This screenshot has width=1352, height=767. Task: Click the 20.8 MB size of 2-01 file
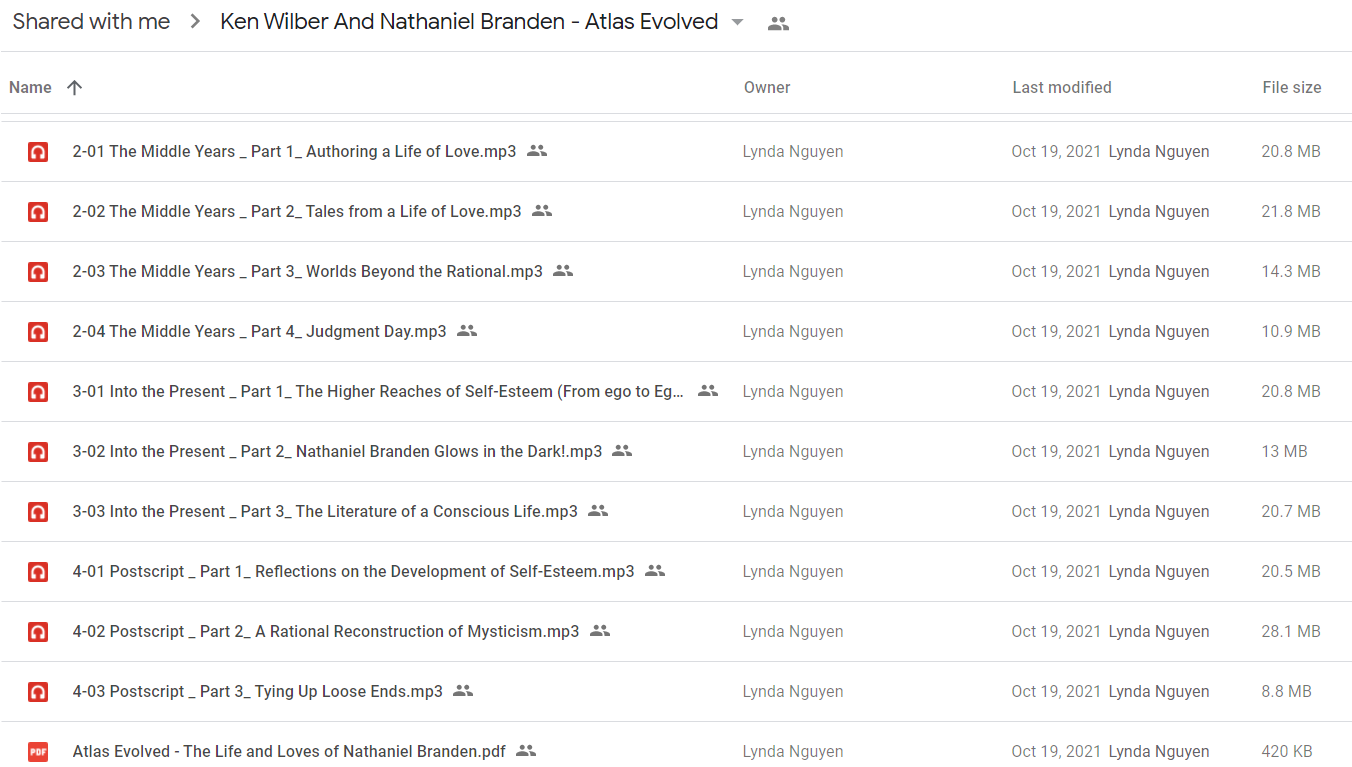pos(1291,152)
